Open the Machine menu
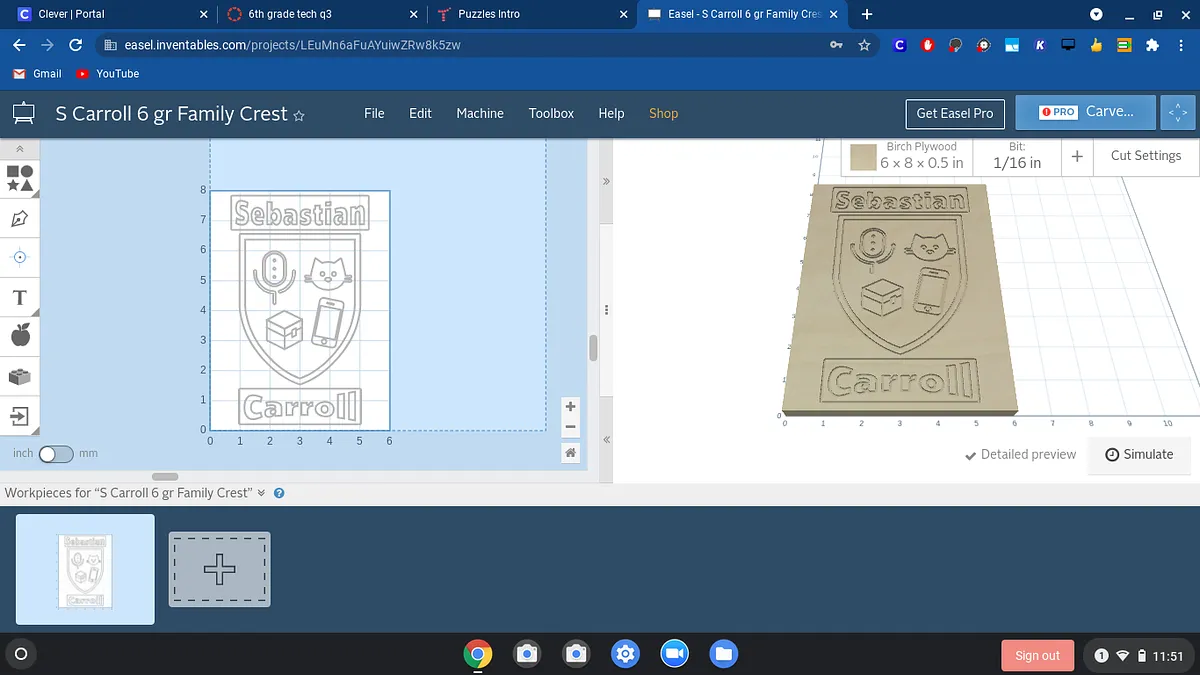This screenshot has height=675, width=1200. pos(480,113)
